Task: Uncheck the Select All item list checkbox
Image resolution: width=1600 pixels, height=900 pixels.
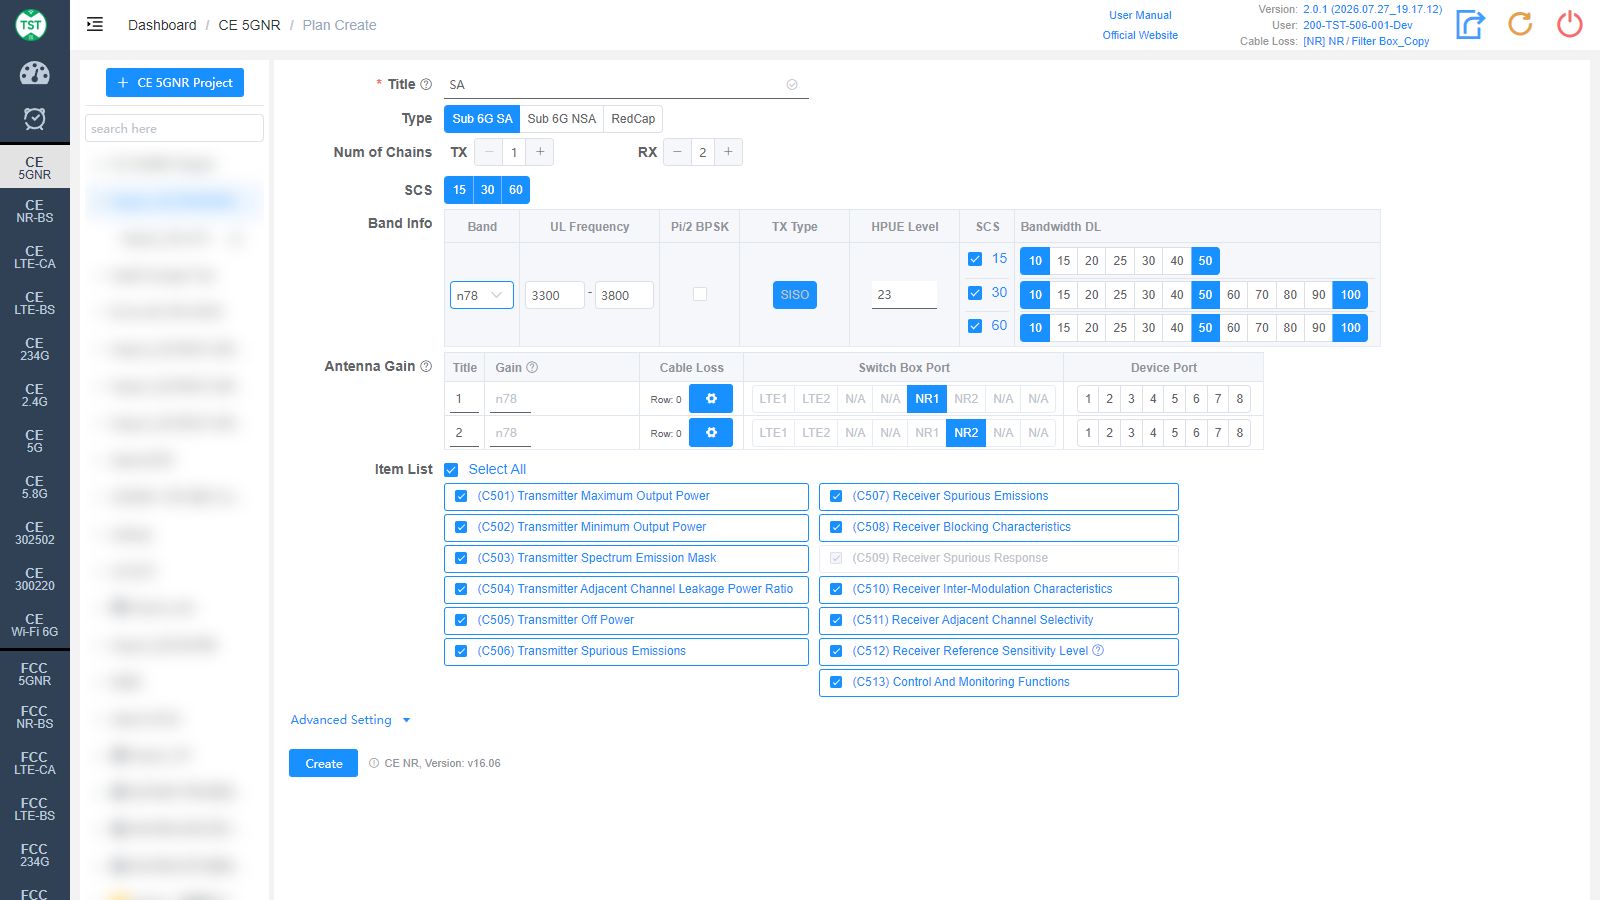Action: (x=451, y=470)
